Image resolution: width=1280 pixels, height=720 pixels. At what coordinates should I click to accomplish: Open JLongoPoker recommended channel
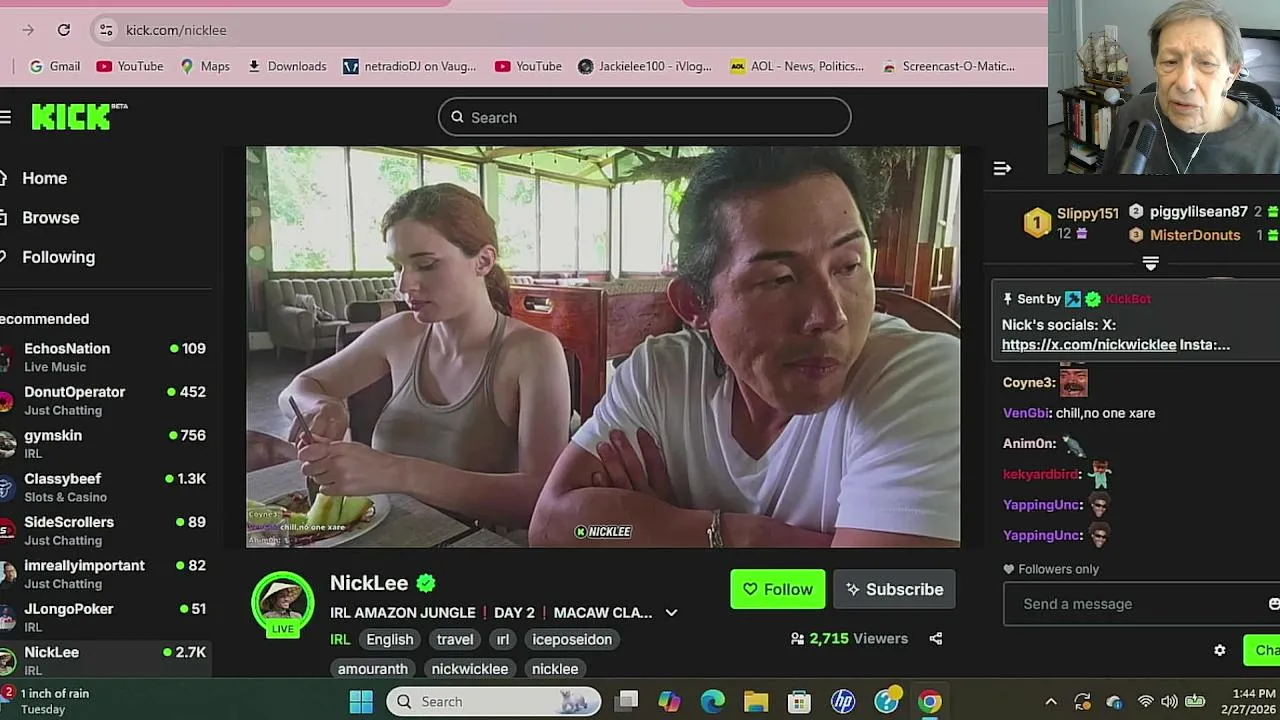click(105, 617)
